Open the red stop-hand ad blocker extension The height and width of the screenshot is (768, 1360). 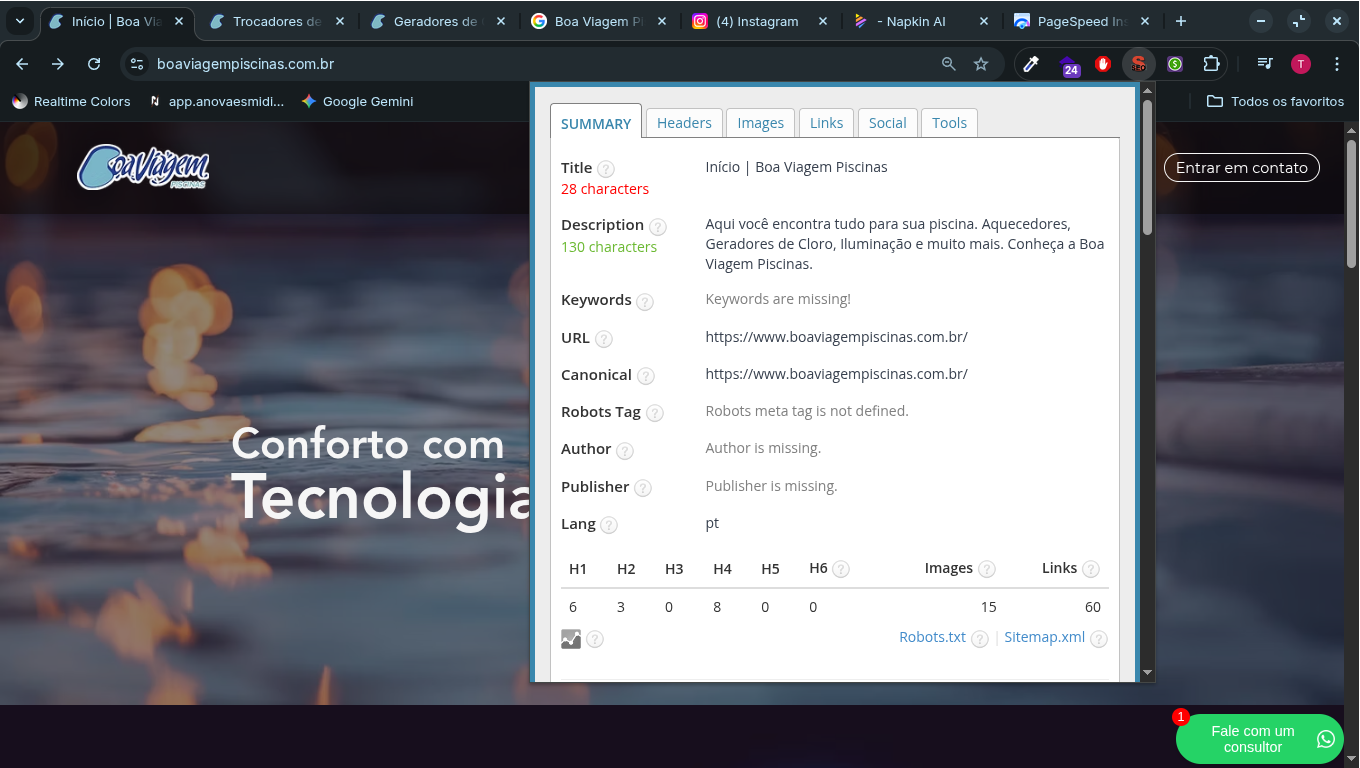coord(1103,64)
